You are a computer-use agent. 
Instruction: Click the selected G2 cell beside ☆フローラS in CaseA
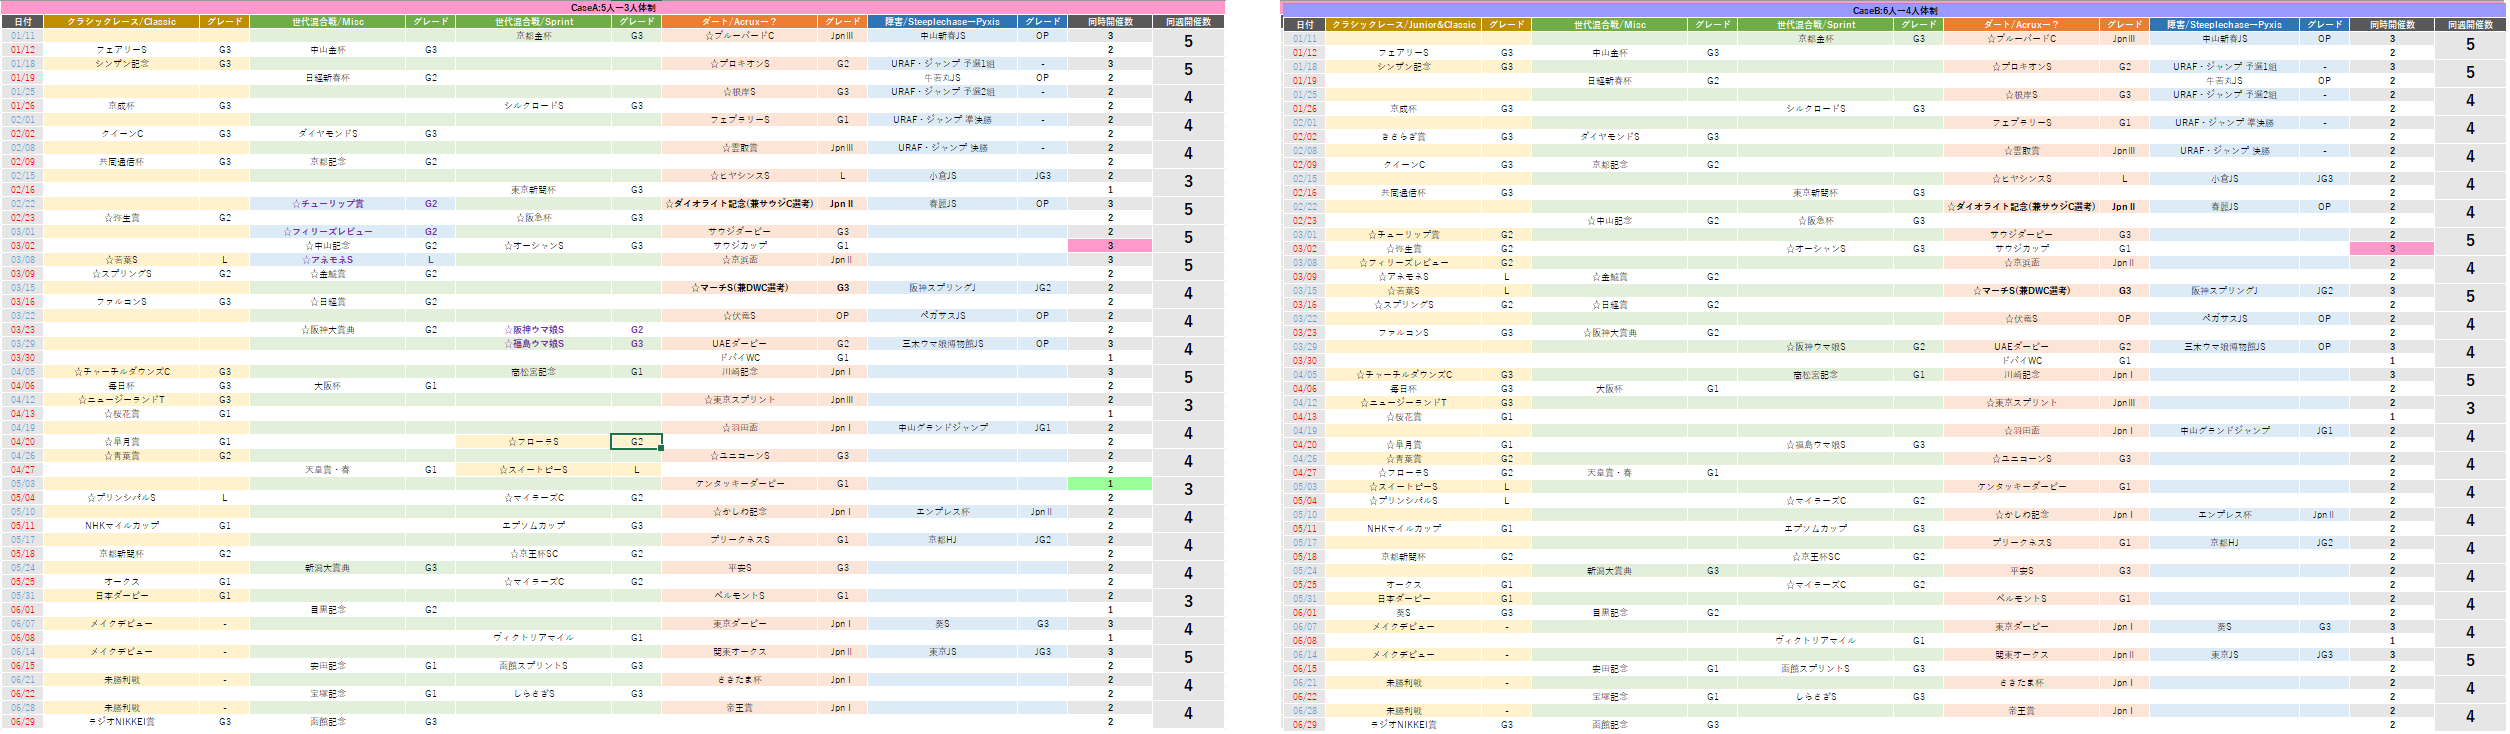pos(636,441)
